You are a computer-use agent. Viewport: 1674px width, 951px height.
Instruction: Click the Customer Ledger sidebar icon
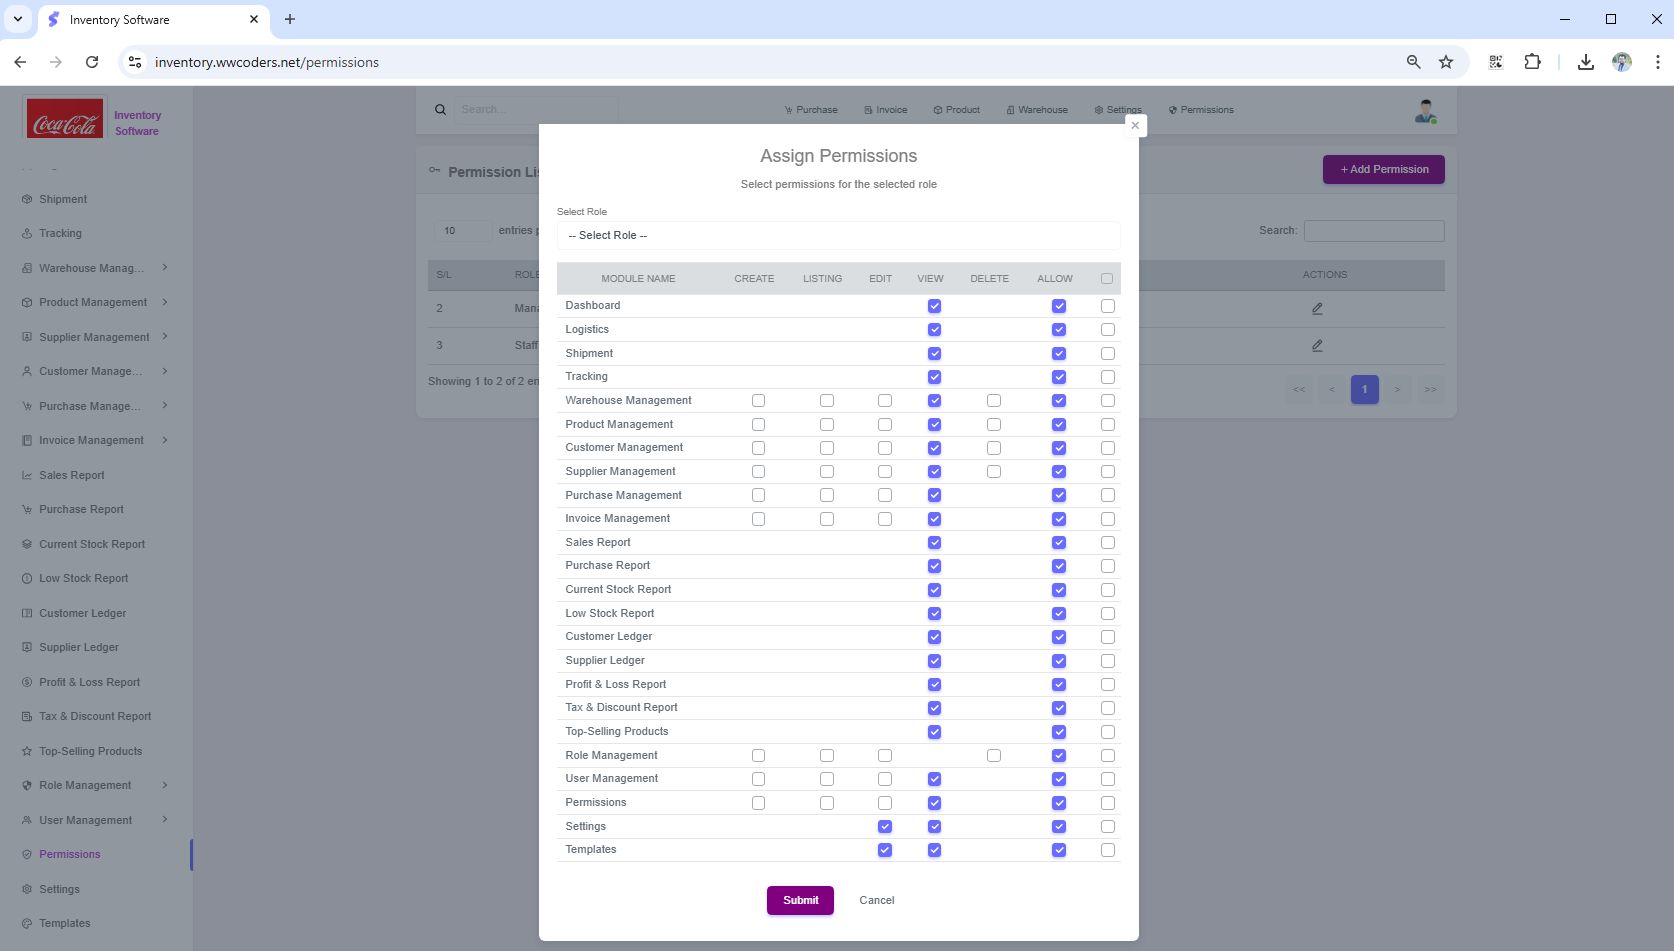point(27,613)
